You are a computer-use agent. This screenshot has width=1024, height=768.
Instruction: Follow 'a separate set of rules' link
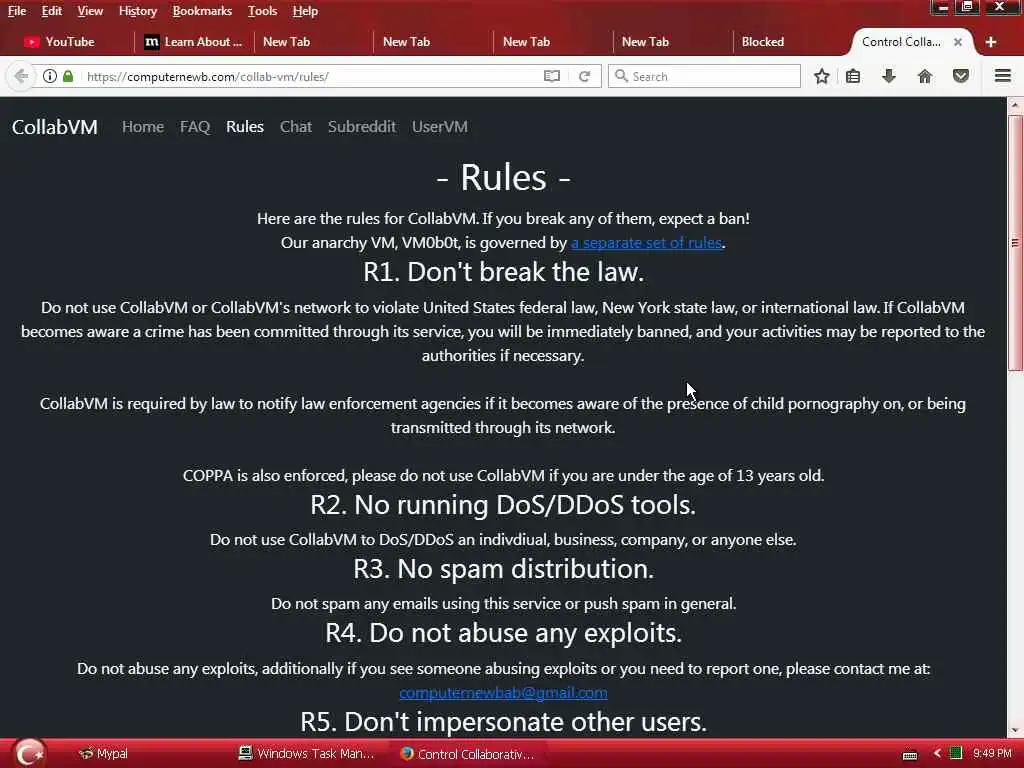(x=647, y=243)
